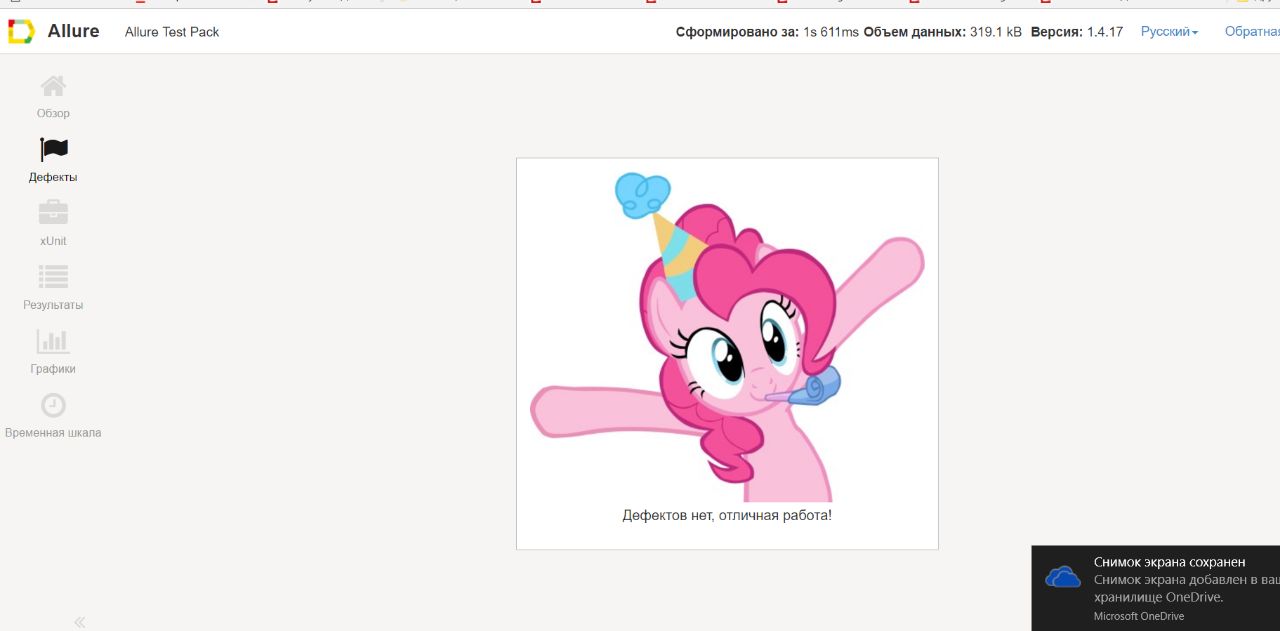Open the Временная шкала clock icon
This screenshot has width=1280, height=631.
coord(53,405)
